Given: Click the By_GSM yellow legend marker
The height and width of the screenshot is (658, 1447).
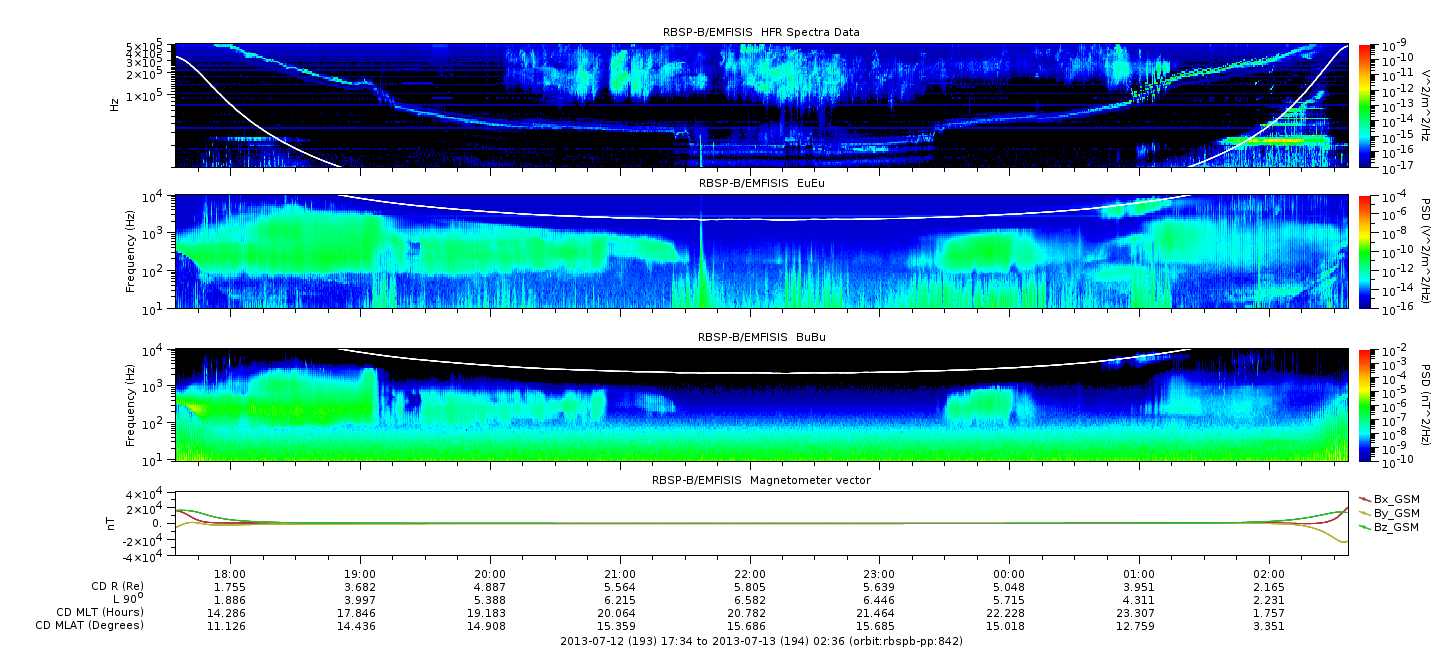Looking at the screenshot, I should pos(1364,512).
